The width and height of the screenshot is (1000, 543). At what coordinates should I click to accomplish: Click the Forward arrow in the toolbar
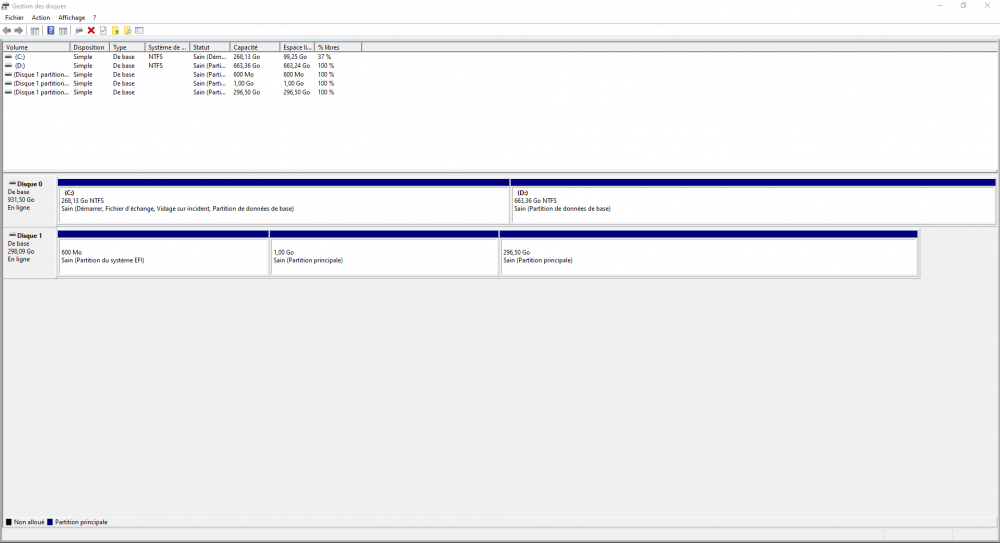pyautogui.click(x=19, y=30)
